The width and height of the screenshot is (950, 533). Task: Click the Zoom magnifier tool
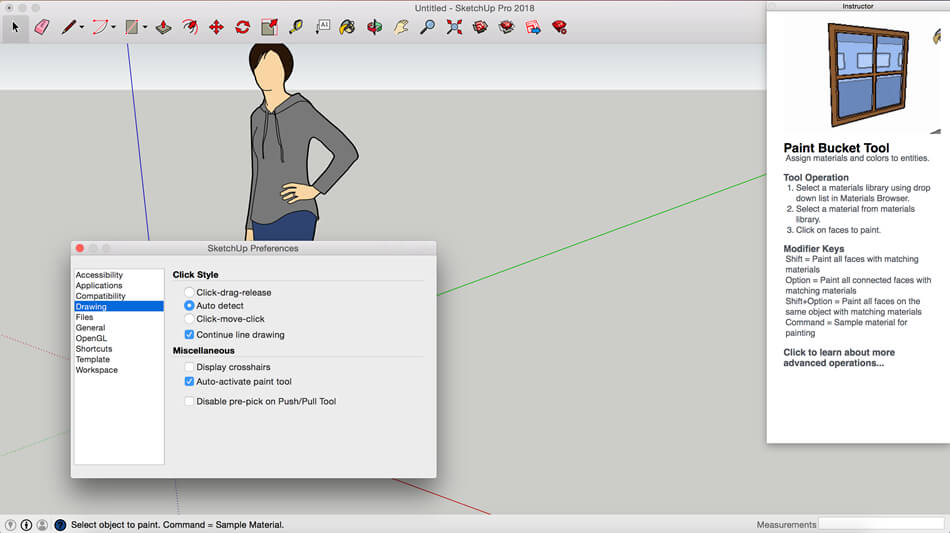pos(427,27)
